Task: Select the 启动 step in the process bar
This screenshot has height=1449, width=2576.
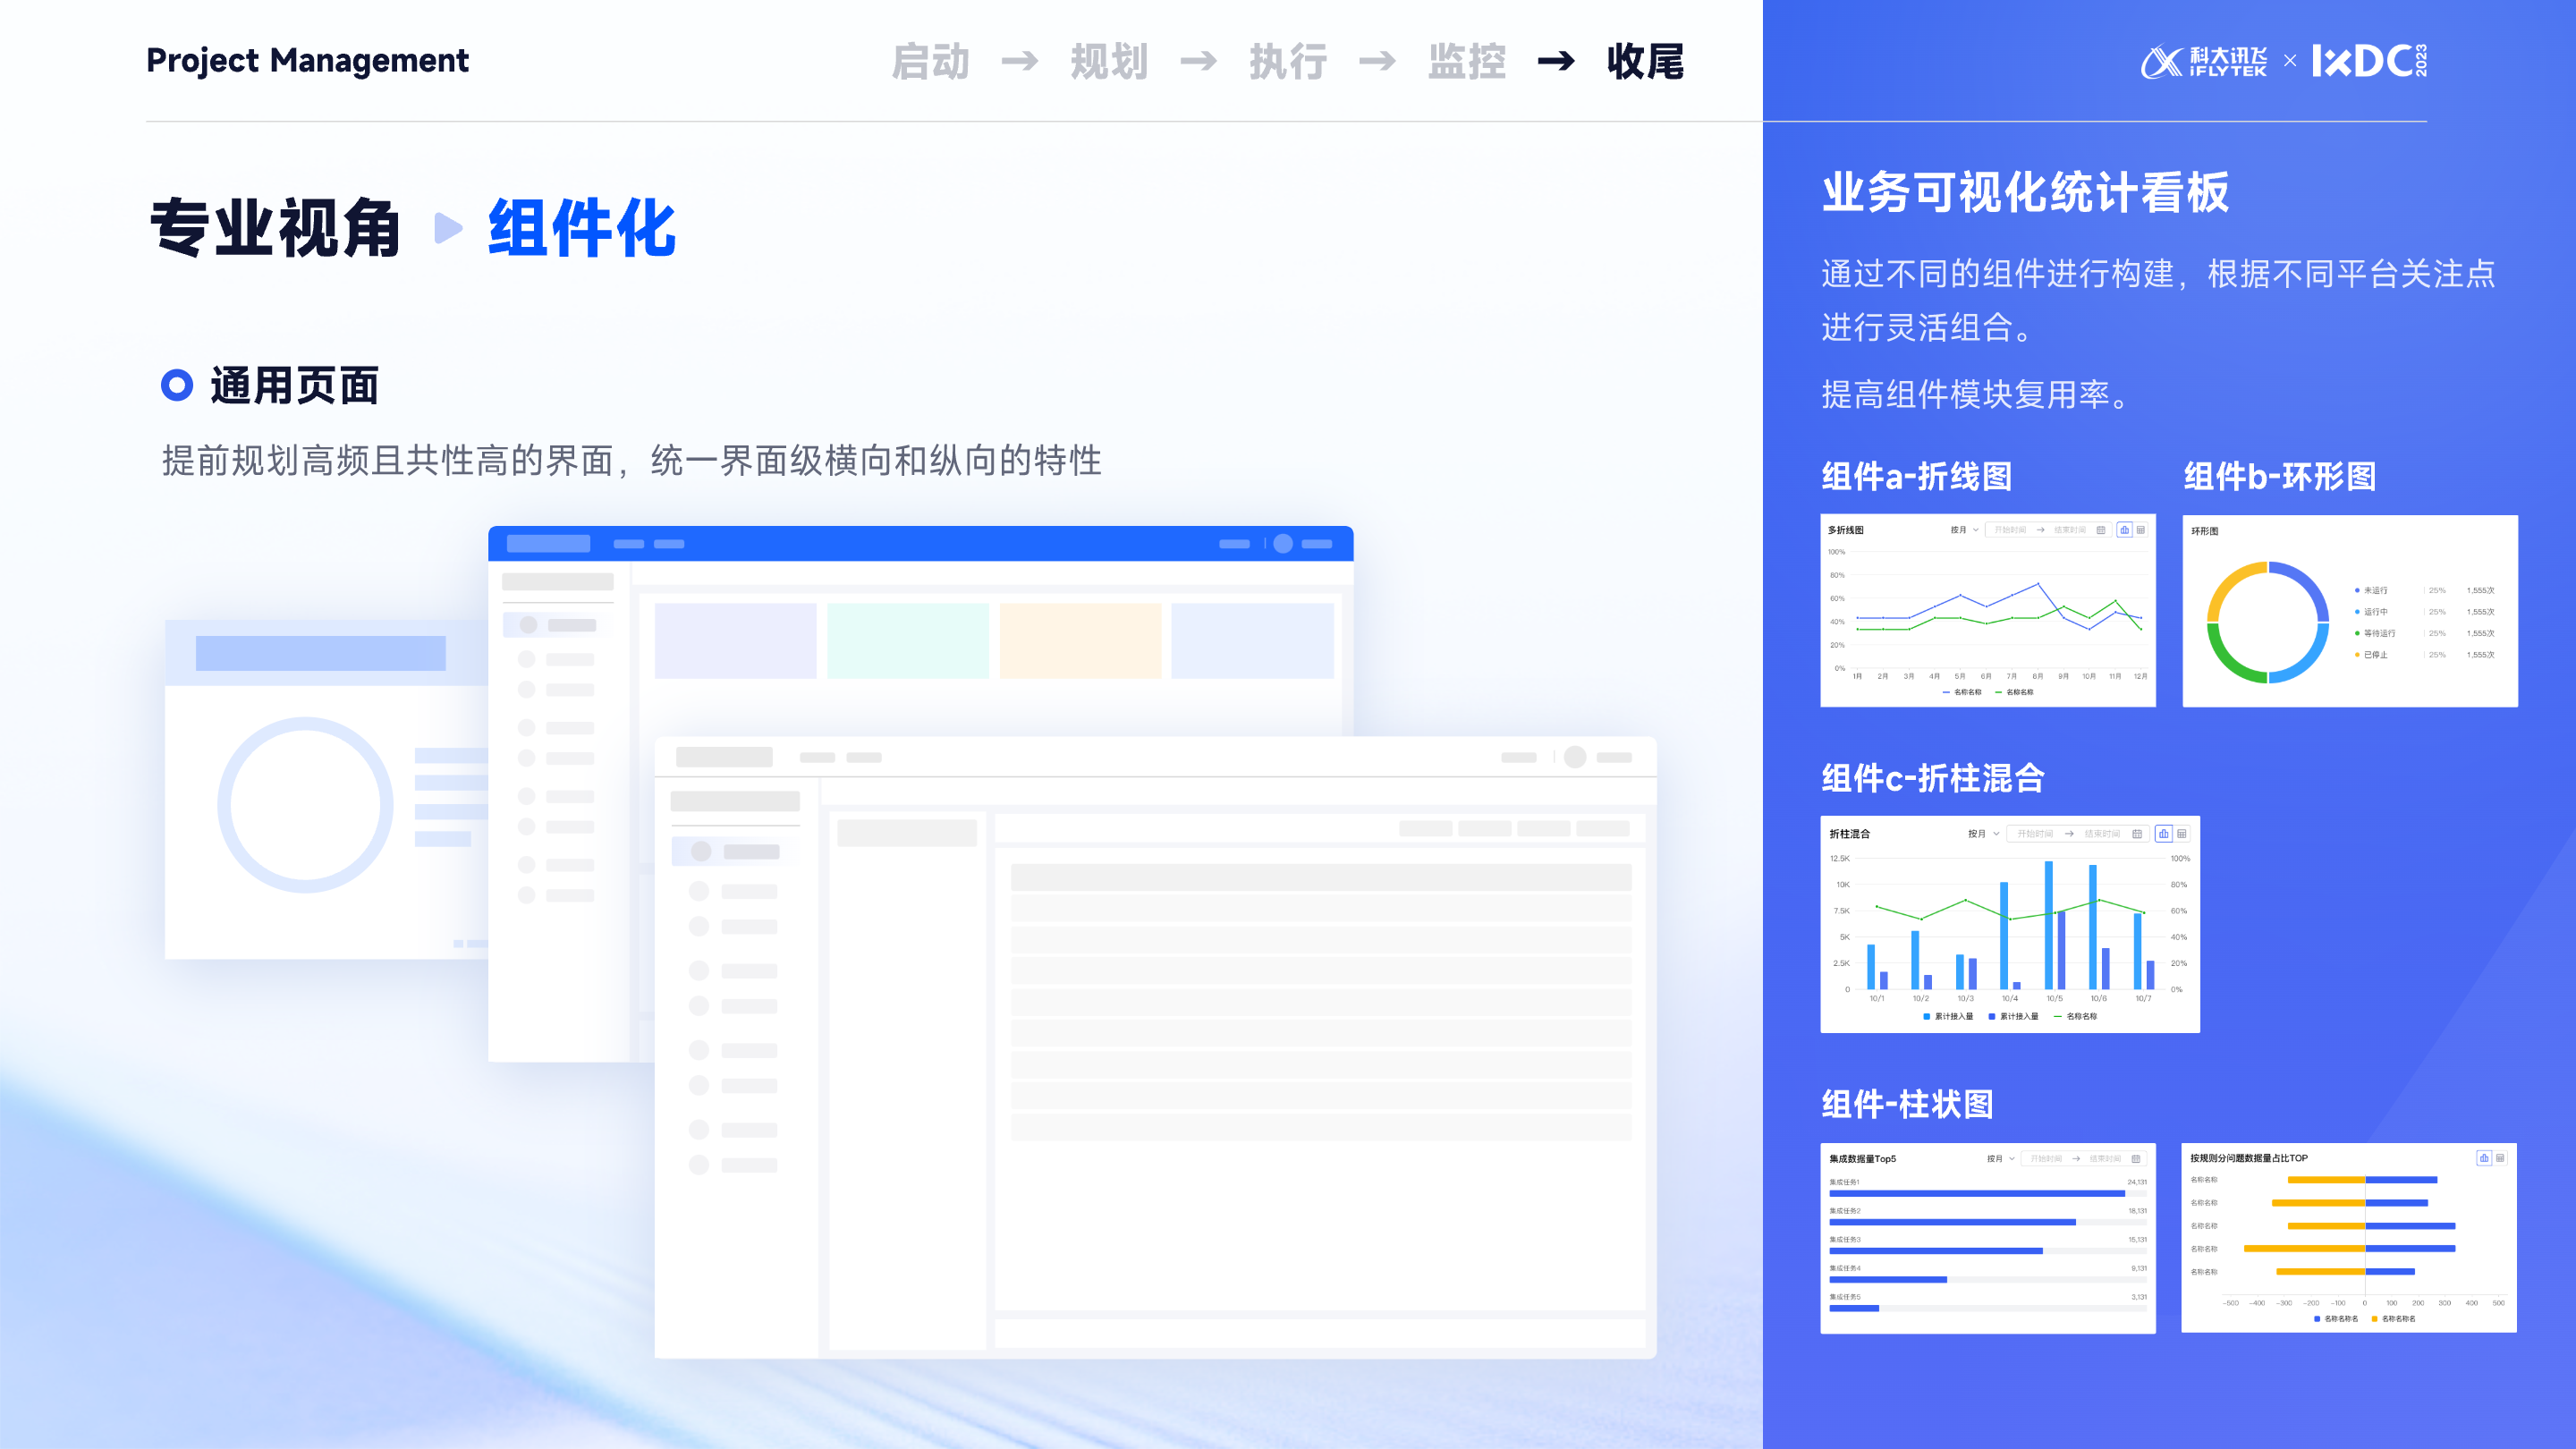Action: pos(932,62)
